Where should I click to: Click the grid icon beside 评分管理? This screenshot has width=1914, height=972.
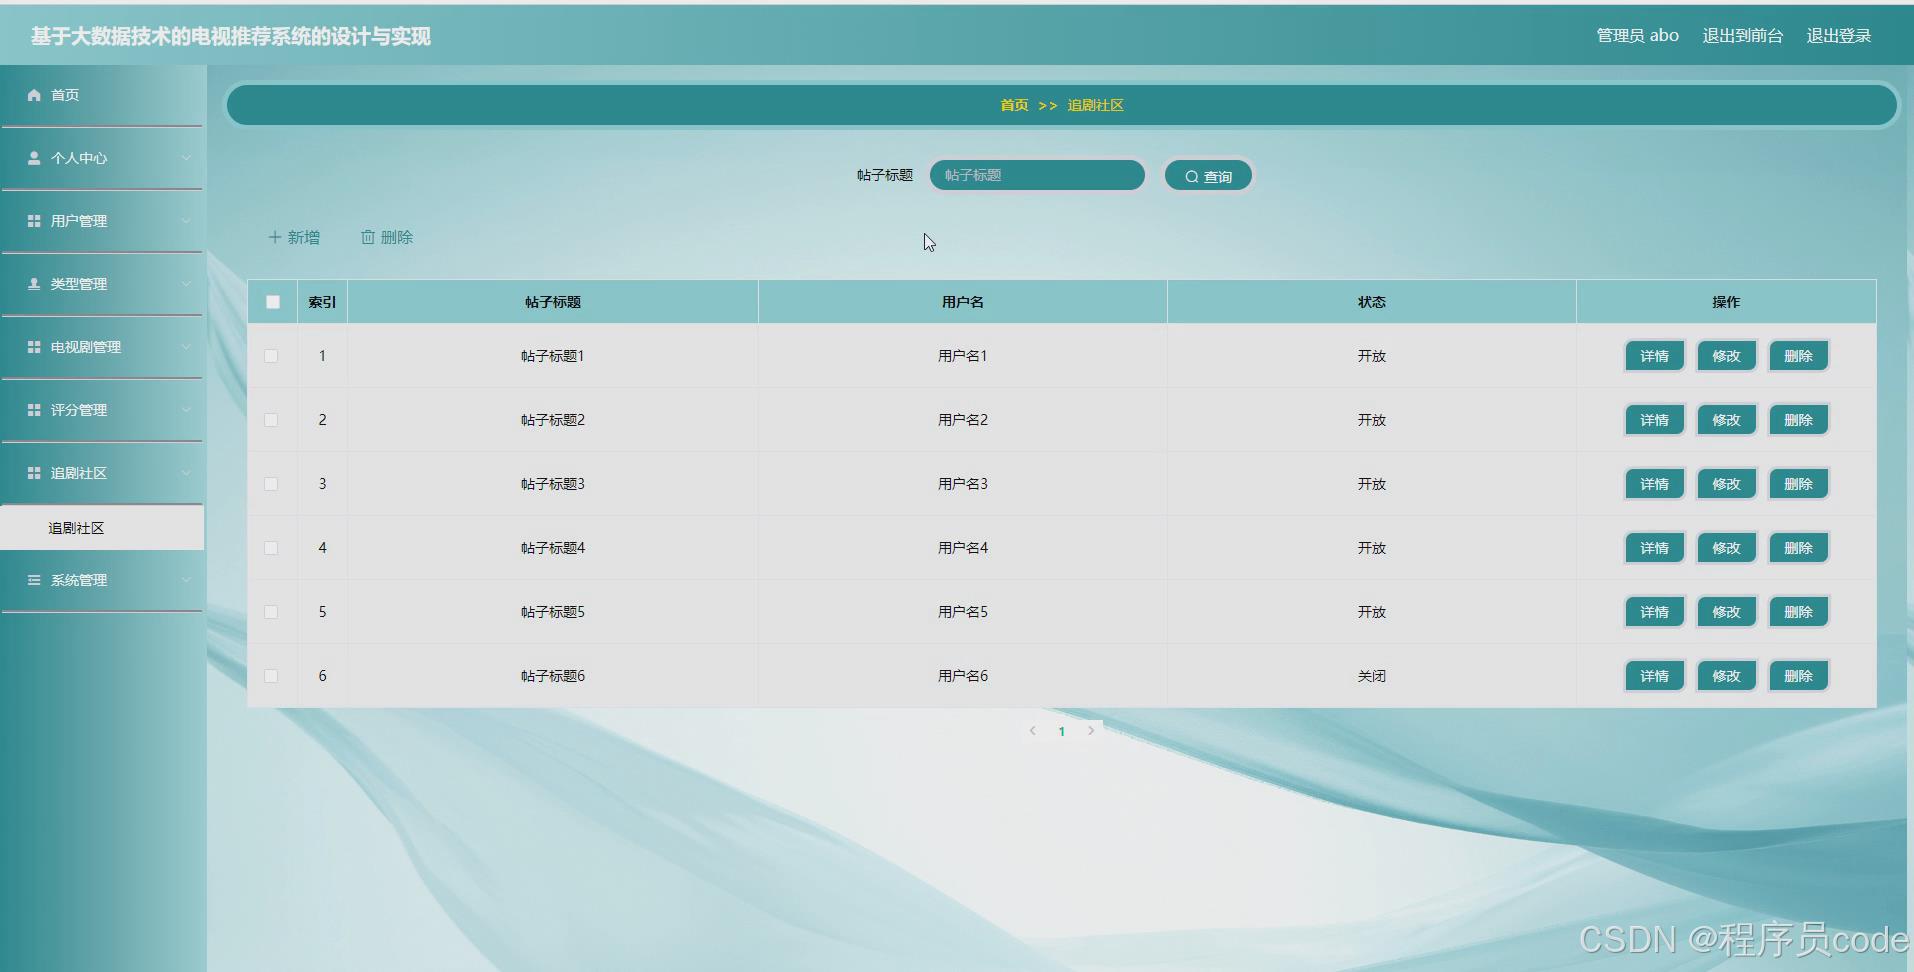34,410
